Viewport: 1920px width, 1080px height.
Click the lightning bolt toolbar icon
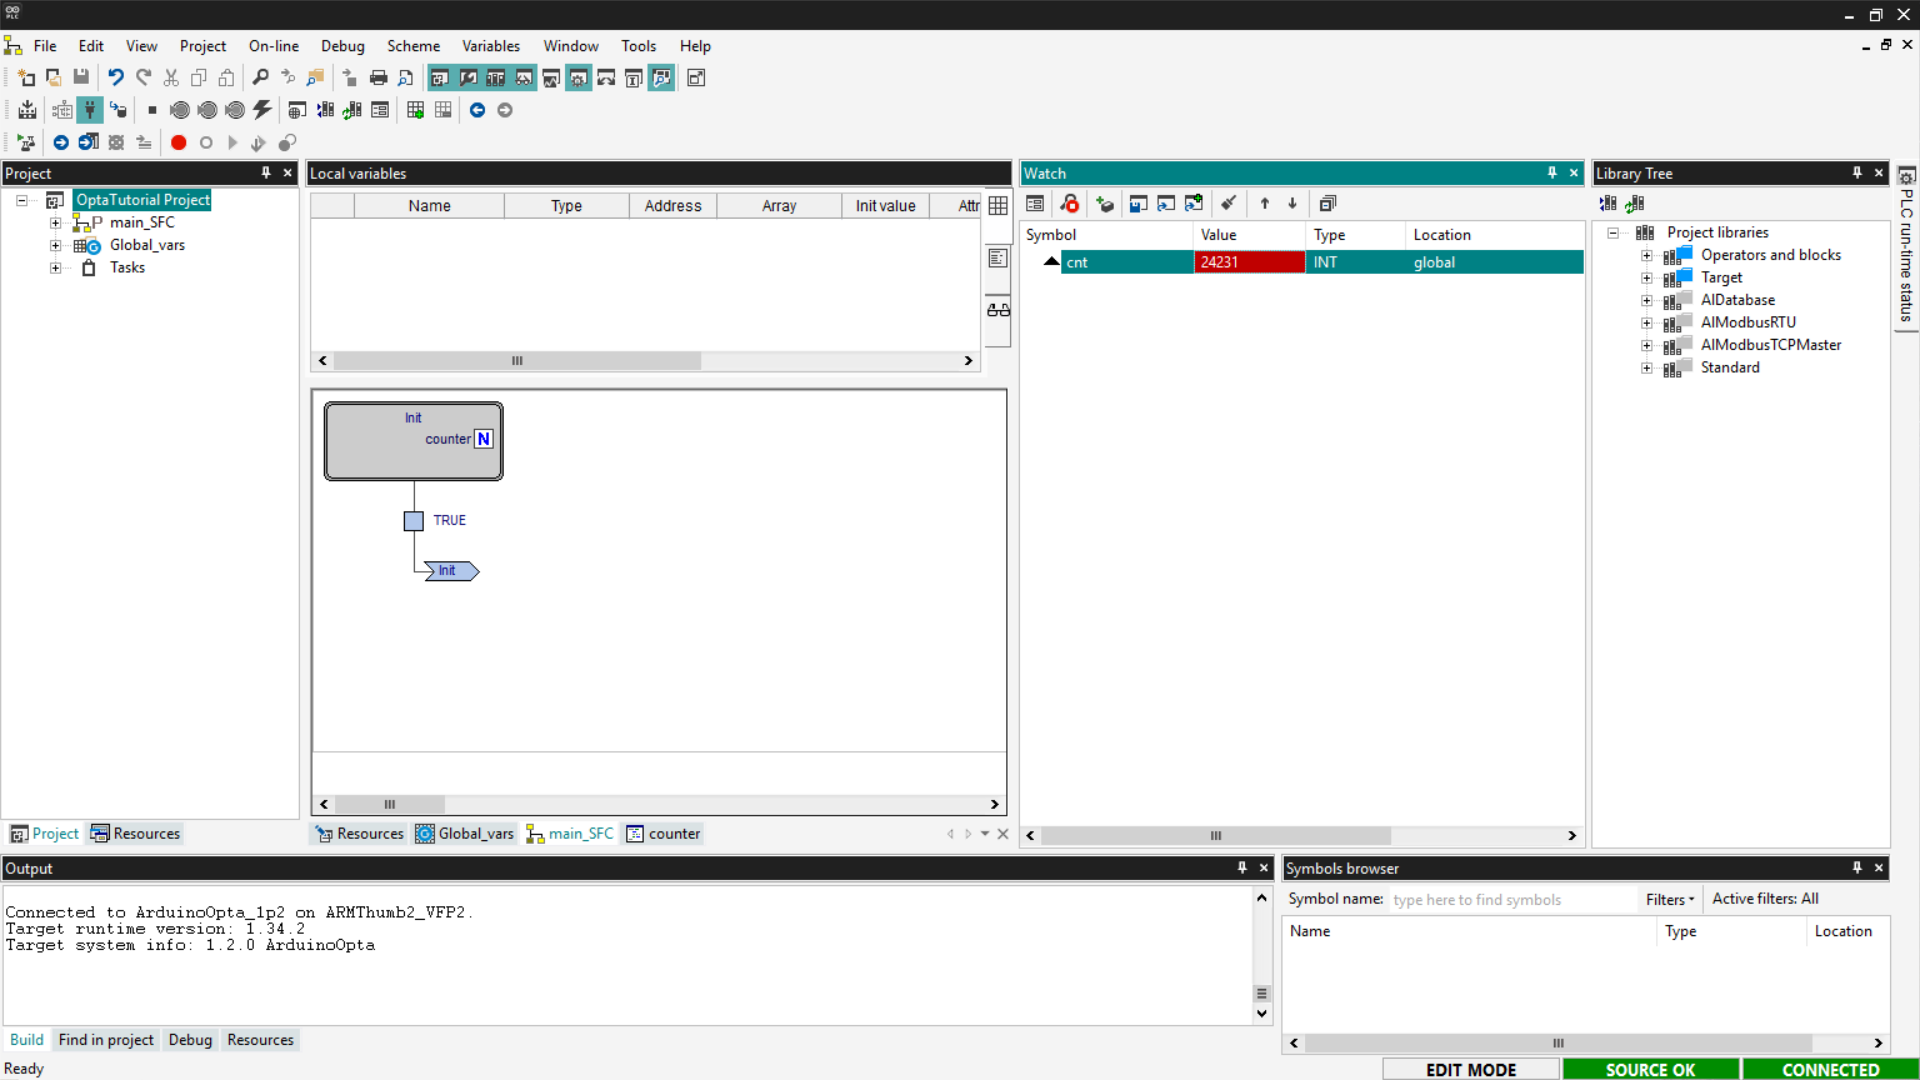tap(262, 110)
